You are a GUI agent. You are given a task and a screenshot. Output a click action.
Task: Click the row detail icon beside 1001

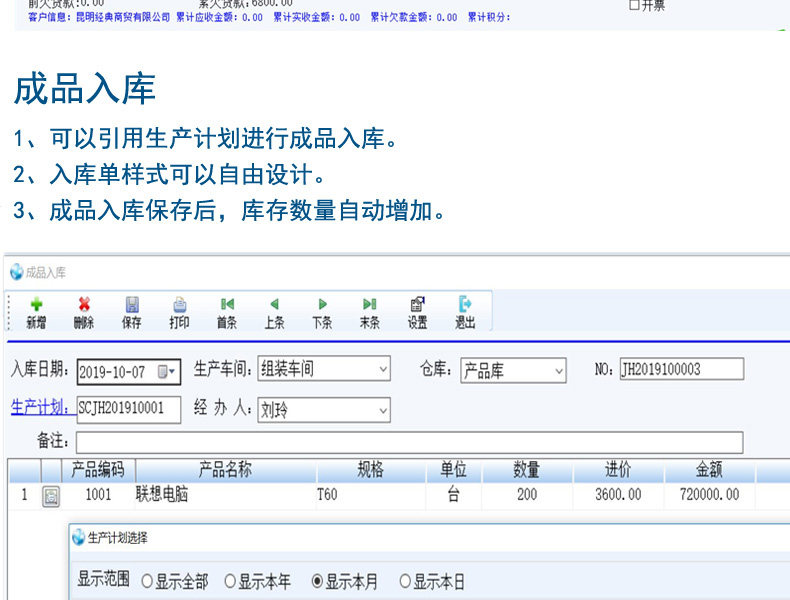click(x=51, y=496)
